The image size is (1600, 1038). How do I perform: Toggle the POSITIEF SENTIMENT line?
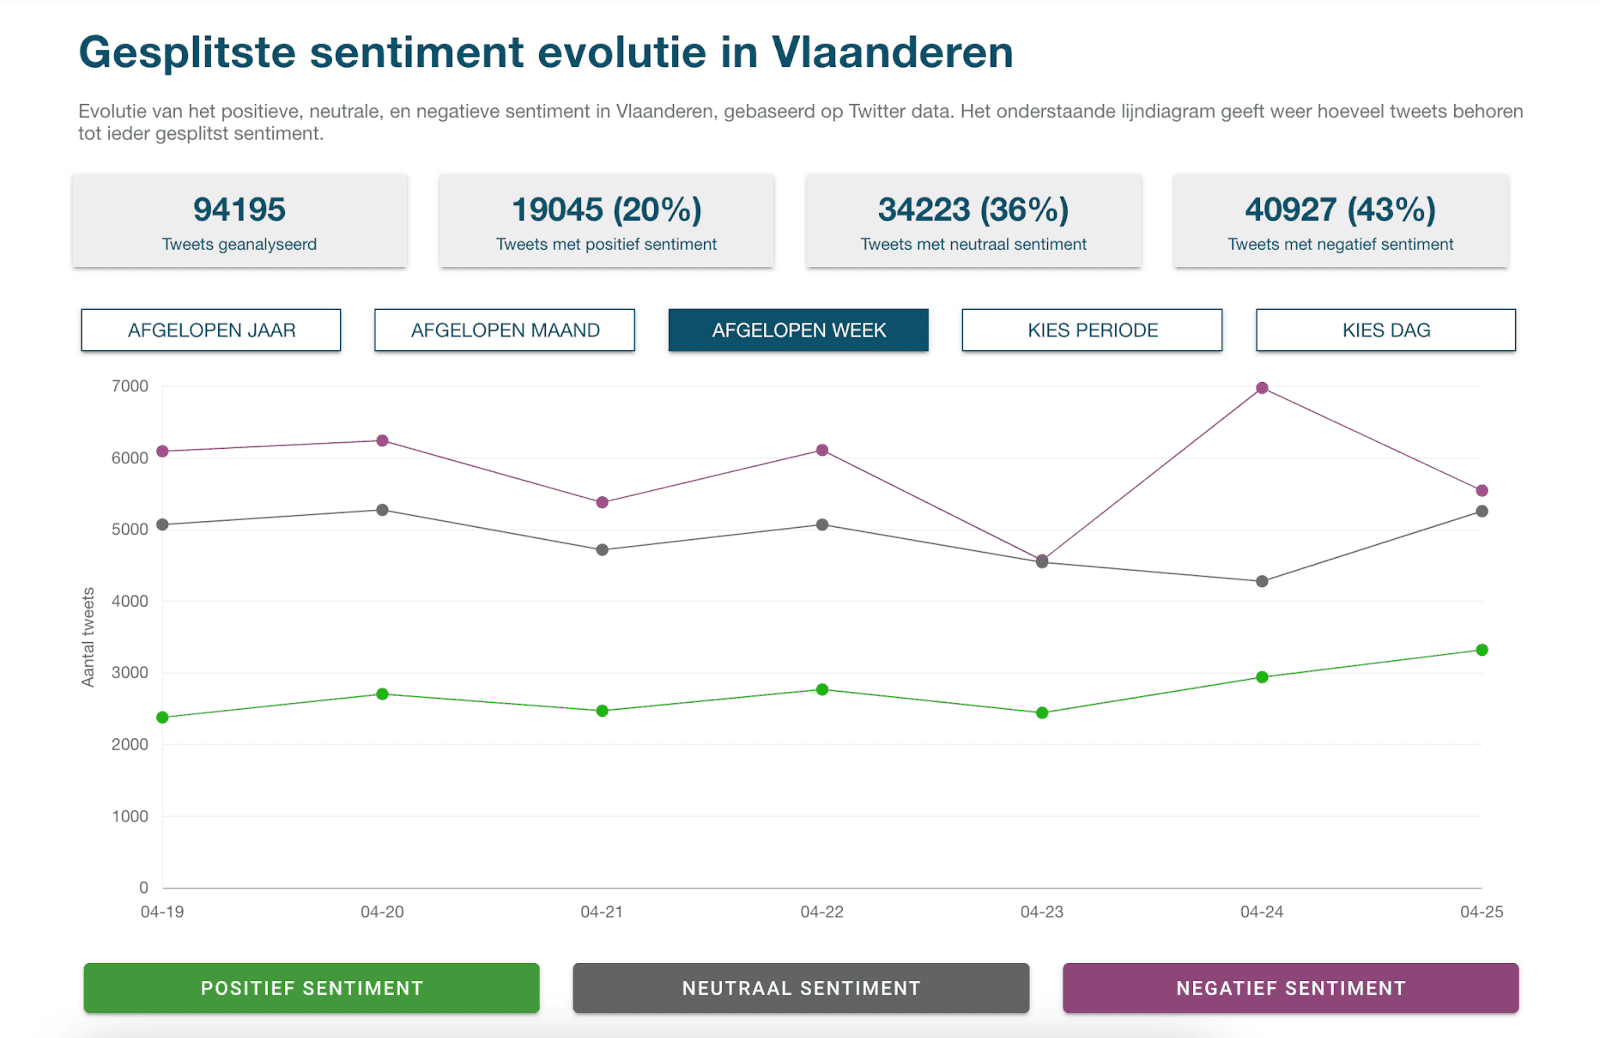(x=312, y=988)
